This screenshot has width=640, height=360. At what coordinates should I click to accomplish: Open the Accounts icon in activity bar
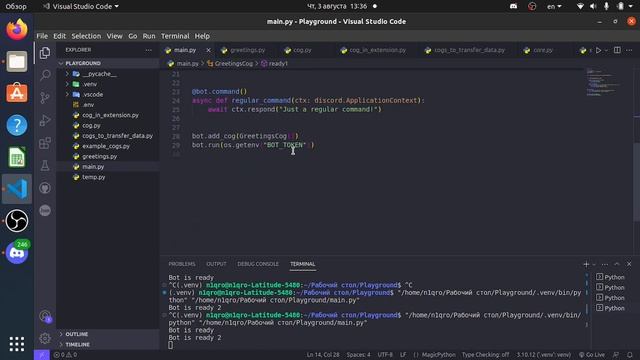45,316
